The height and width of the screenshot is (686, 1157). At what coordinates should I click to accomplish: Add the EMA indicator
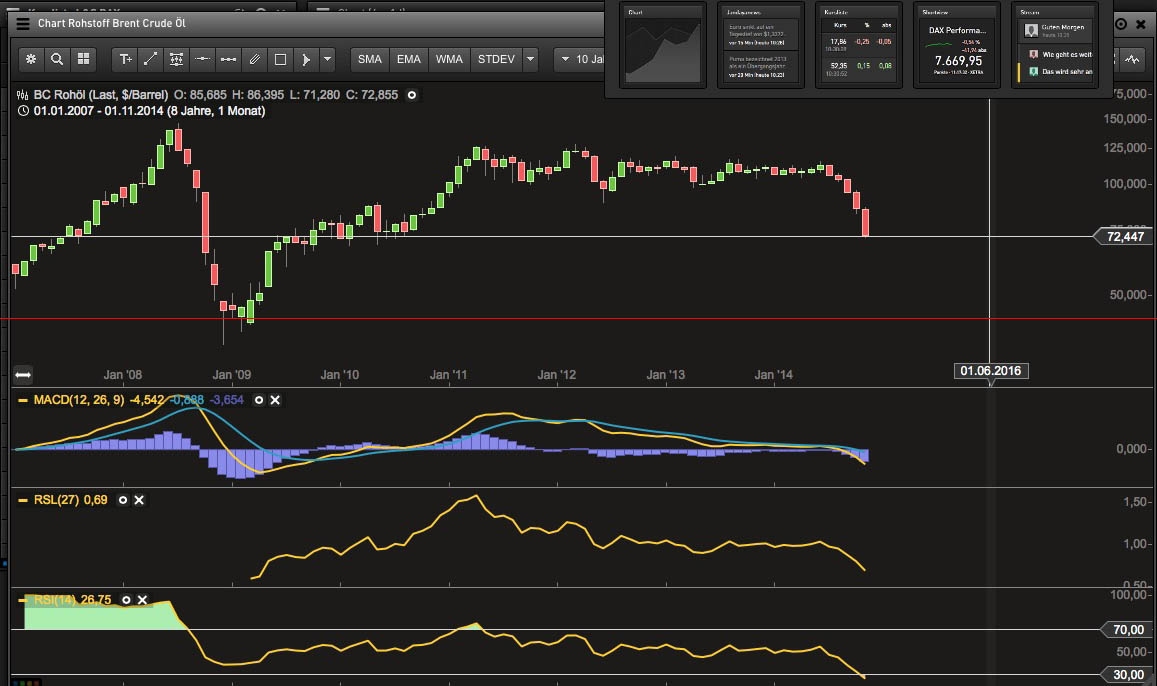[x=409, y=59]
